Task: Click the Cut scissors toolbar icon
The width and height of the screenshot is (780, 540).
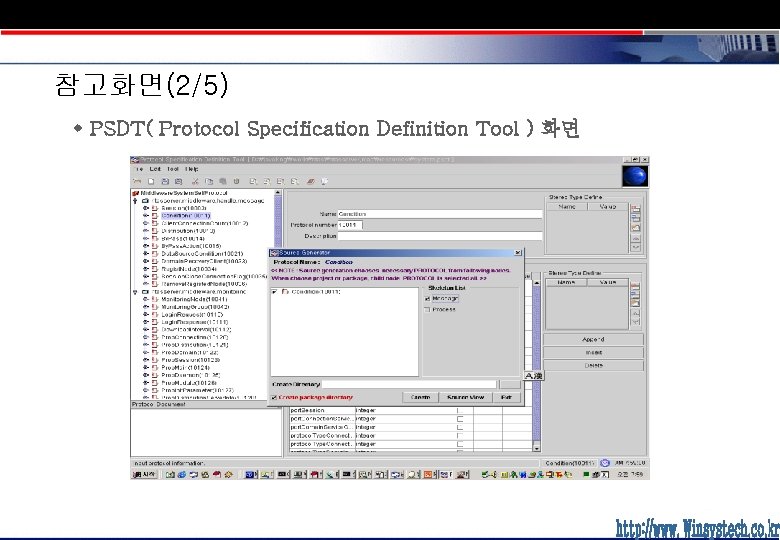Action: click(x=195, y=182)
